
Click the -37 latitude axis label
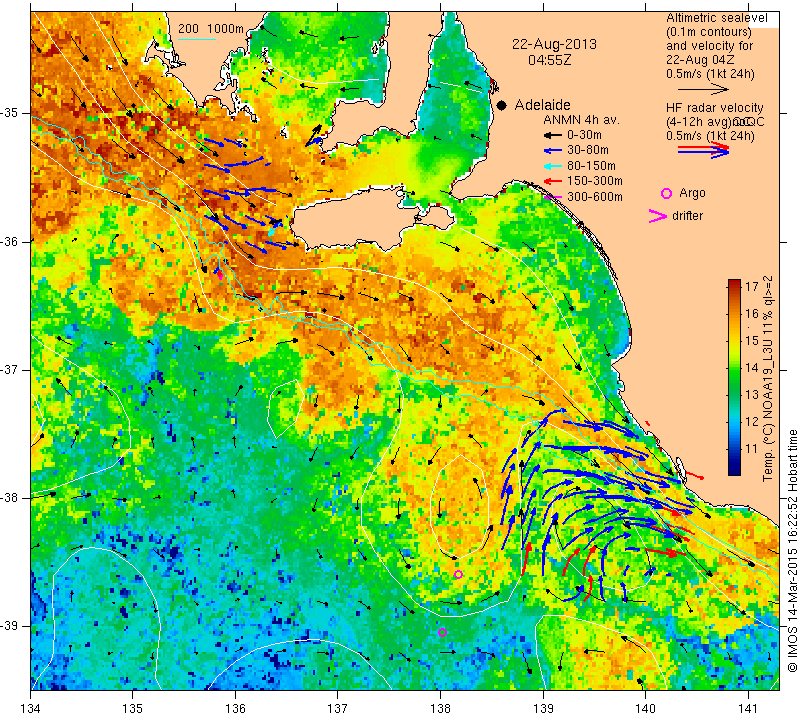[x=10, y=369]
